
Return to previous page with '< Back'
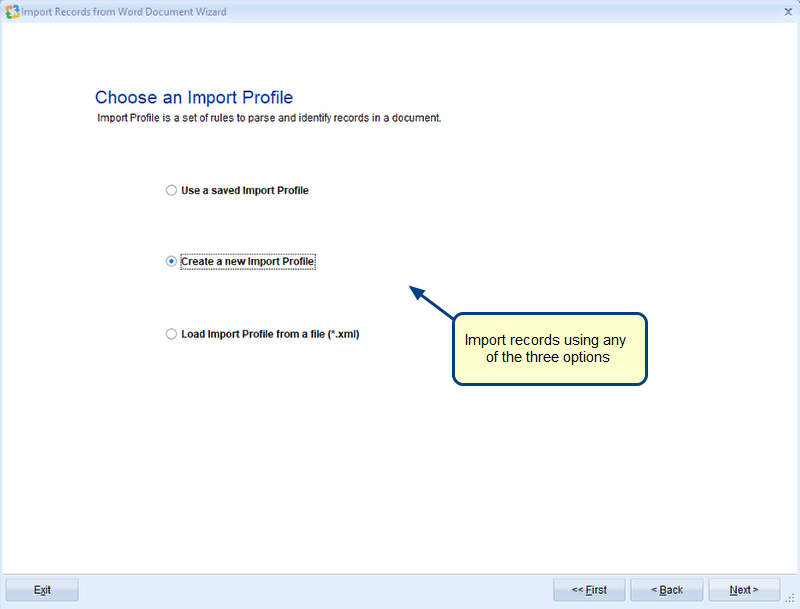click(665, 590)
